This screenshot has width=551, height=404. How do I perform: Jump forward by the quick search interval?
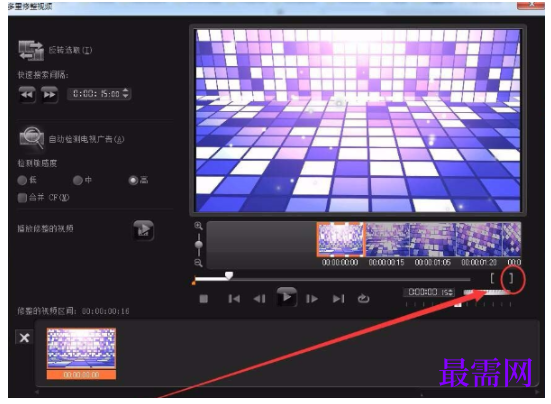[x=49, y=94]
